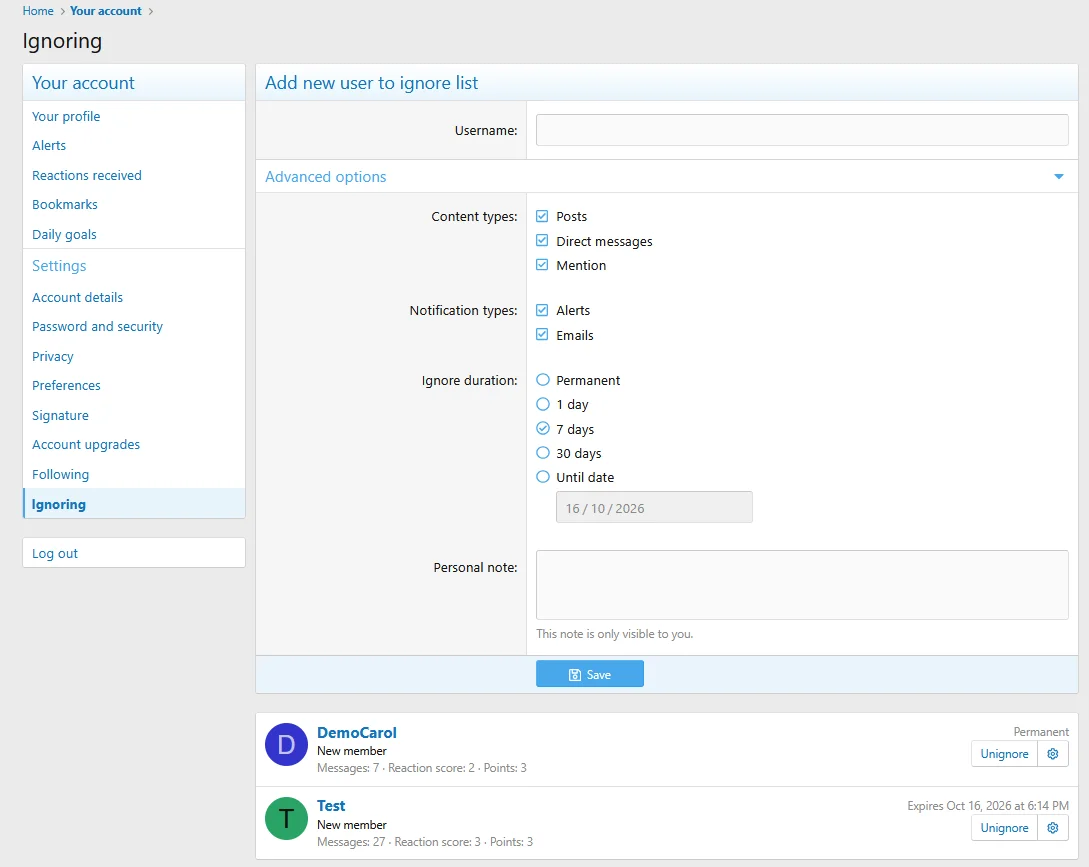The width and height of the screenshot is (1089, 867).
Task: Select the Until date radio option
Action: [543, 477]
